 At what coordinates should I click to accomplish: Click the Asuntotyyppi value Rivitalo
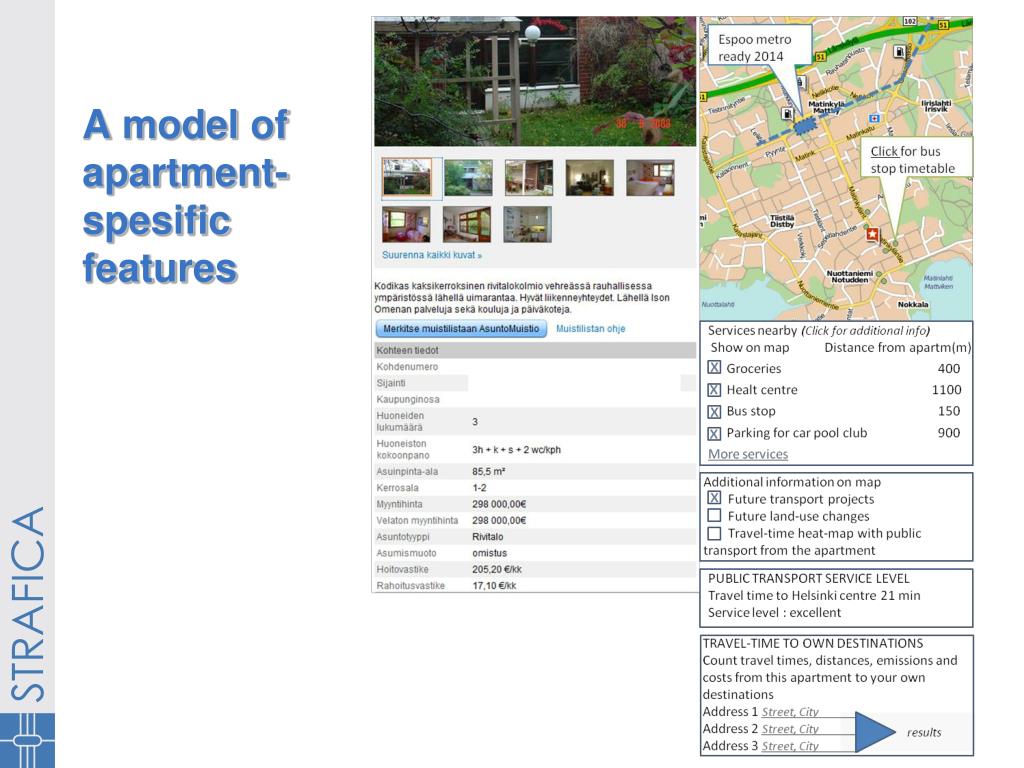click(x=488, y=537)
